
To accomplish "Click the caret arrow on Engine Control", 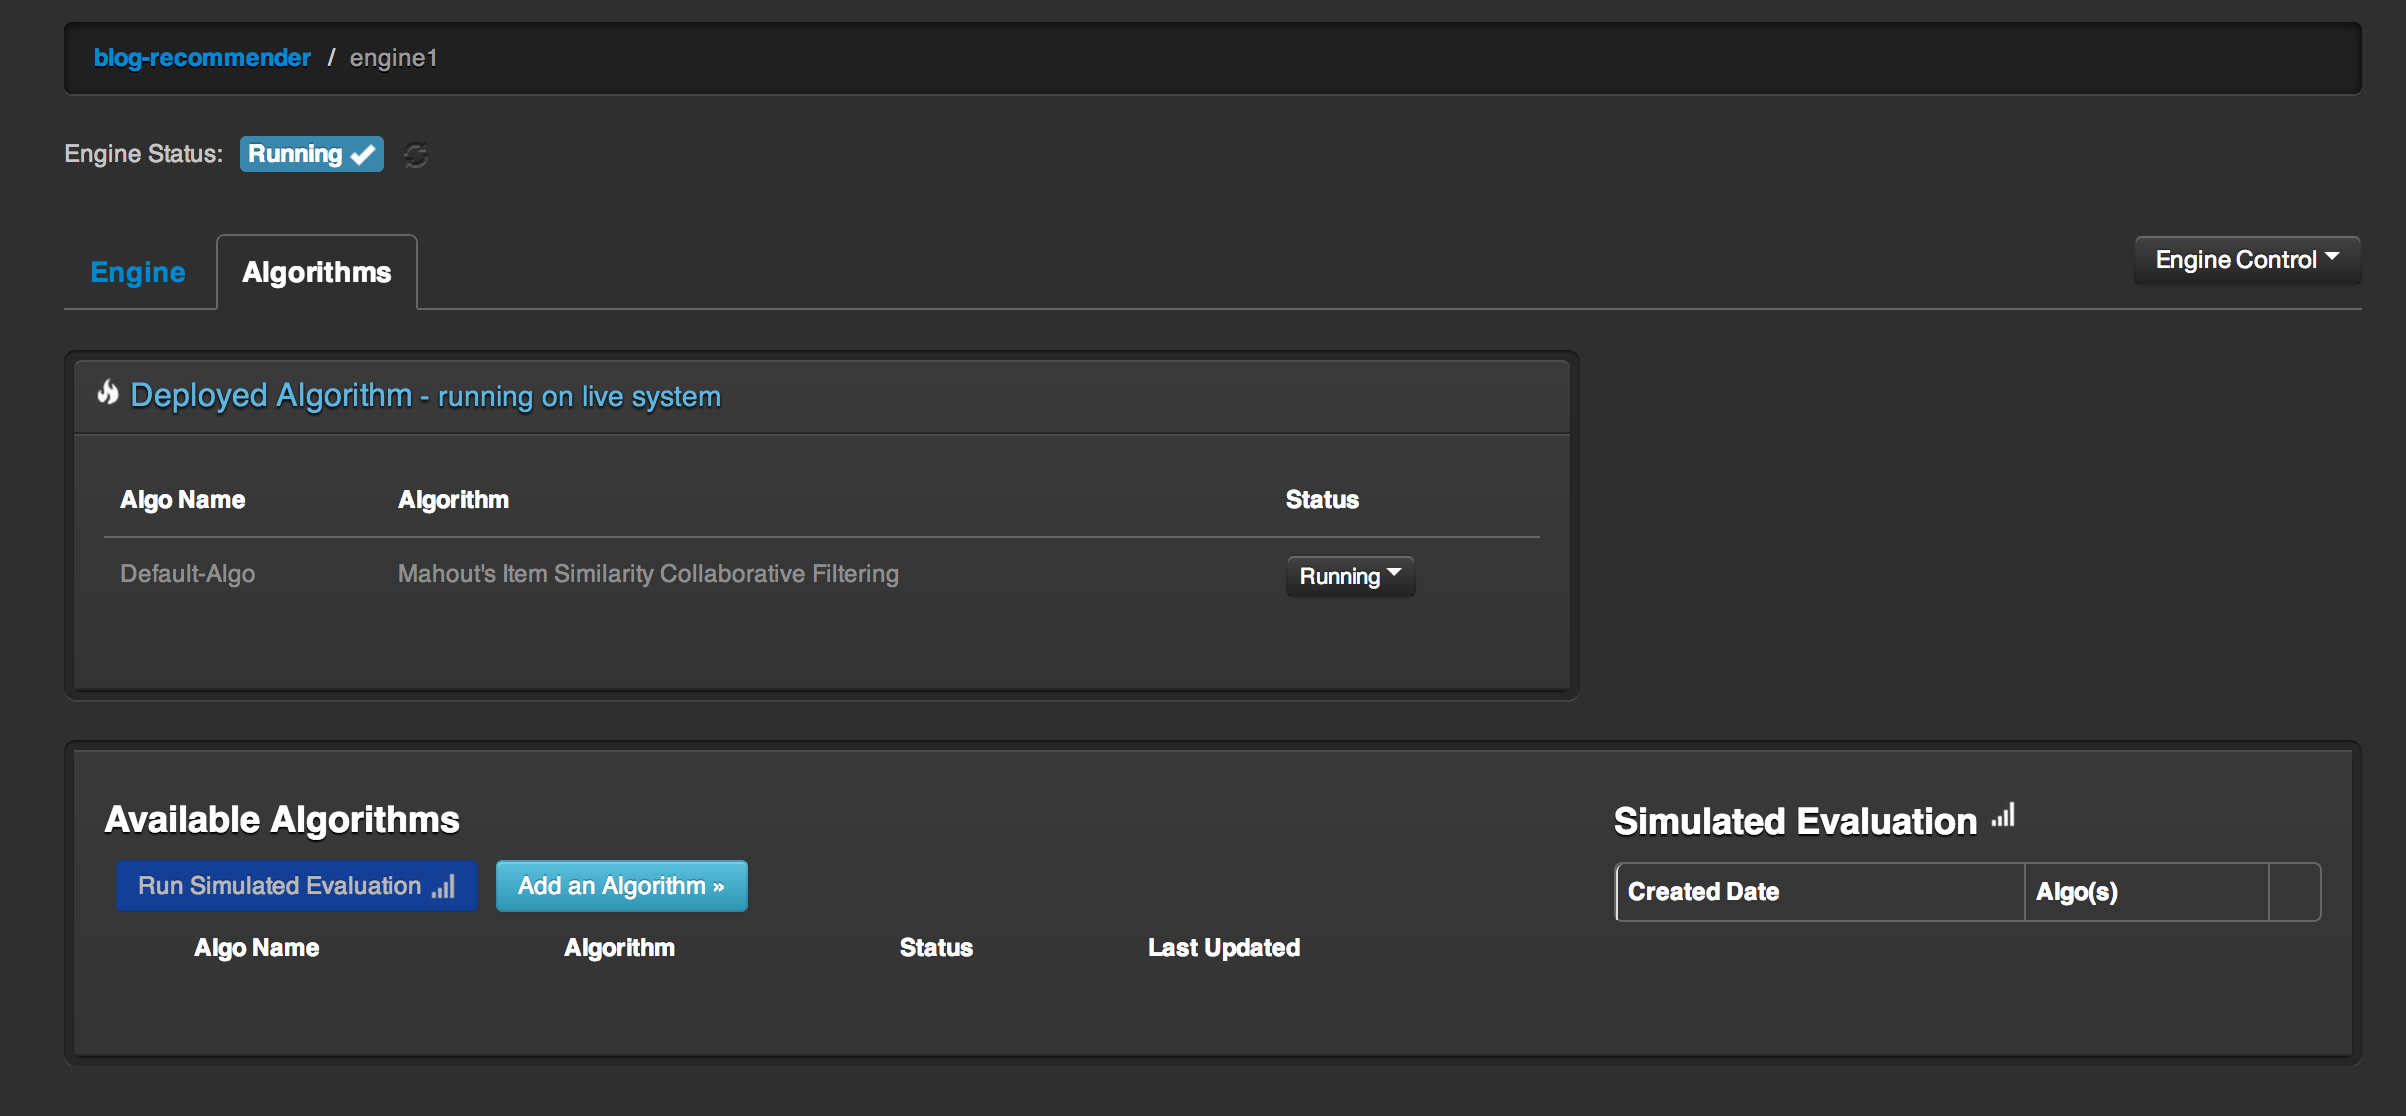I will coord(2333,257).
